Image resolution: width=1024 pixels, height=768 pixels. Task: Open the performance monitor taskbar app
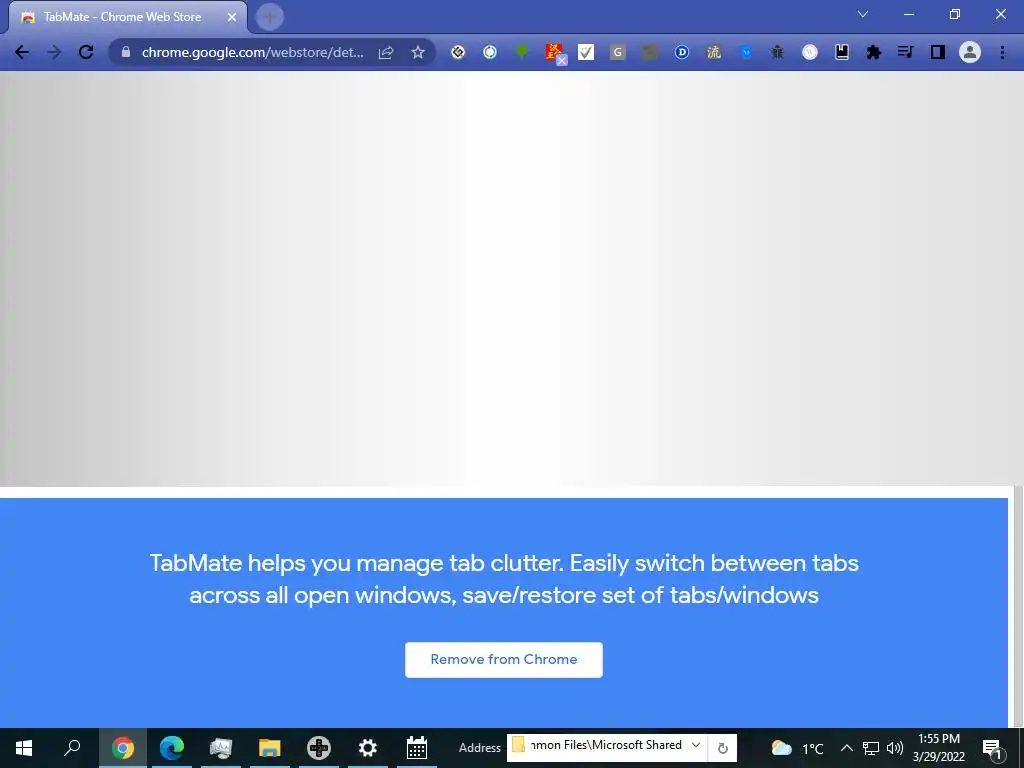point(221,748)
